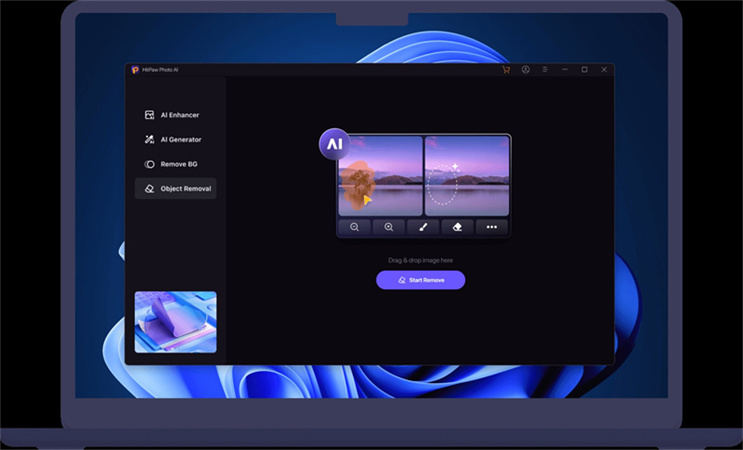Click the zoom out magnifier icon
This screenshot has height=450, width=743.
[x=354, y=227]
